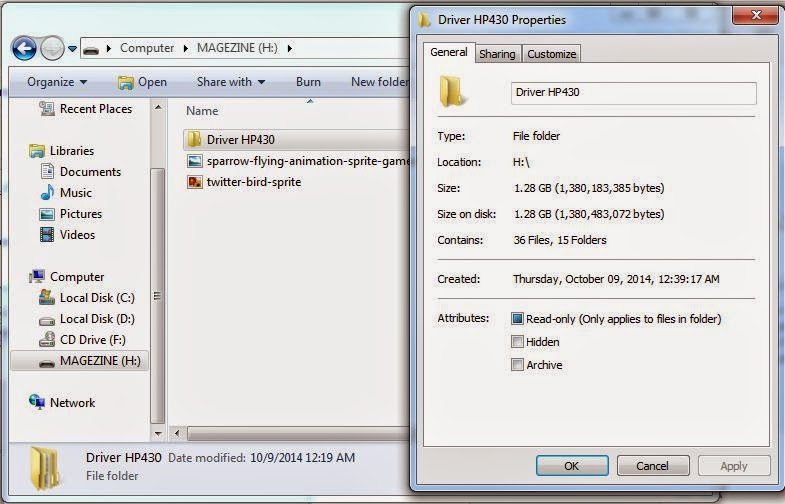Expand the arrow after Computer breadcrumb
This screenshot has width=785, height=504.
186,49
